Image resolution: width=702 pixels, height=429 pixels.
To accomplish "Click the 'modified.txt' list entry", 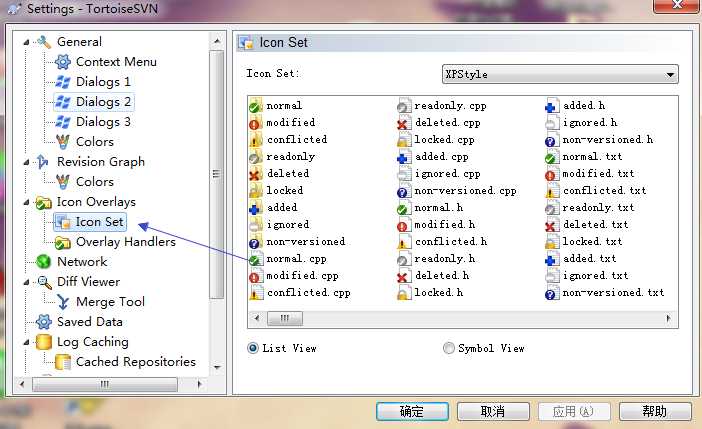I will tap(590, 174).
